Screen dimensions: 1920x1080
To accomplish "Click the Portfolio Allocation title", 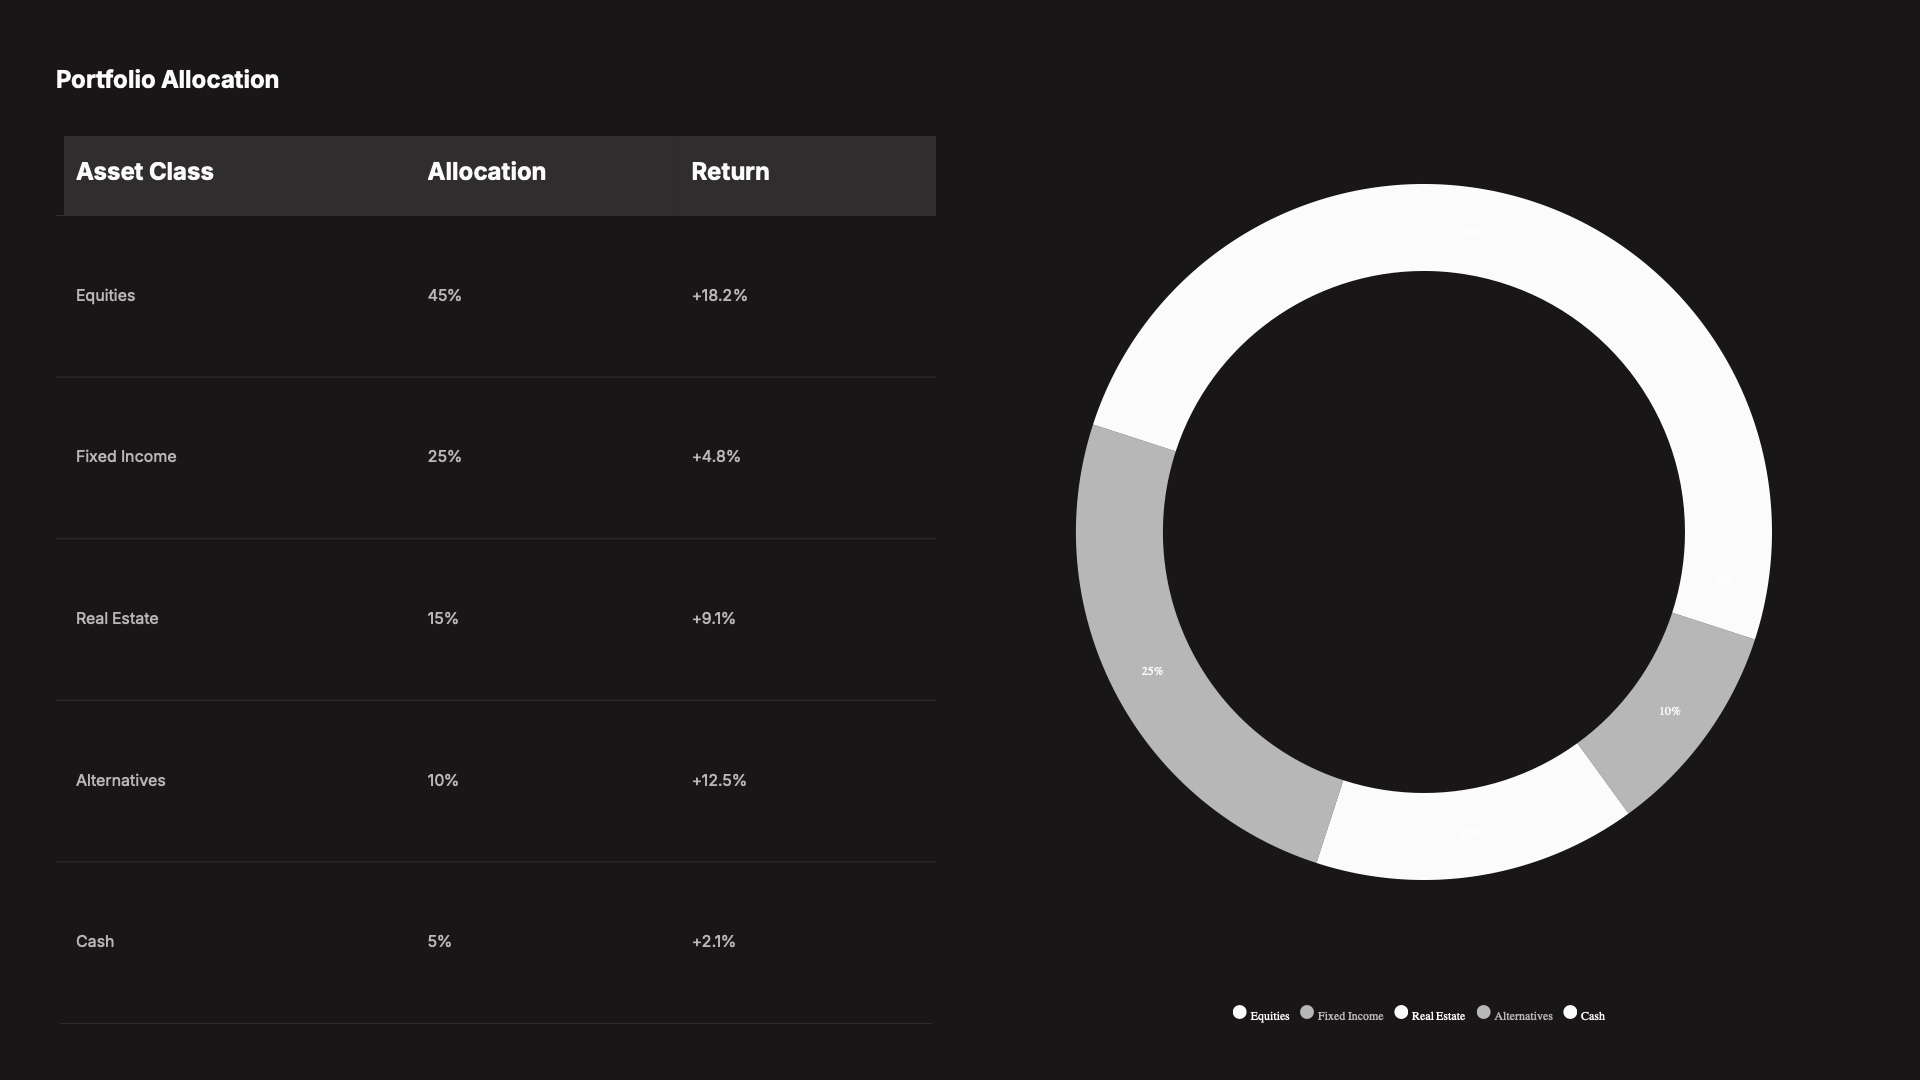I will (x=167, y=80).
